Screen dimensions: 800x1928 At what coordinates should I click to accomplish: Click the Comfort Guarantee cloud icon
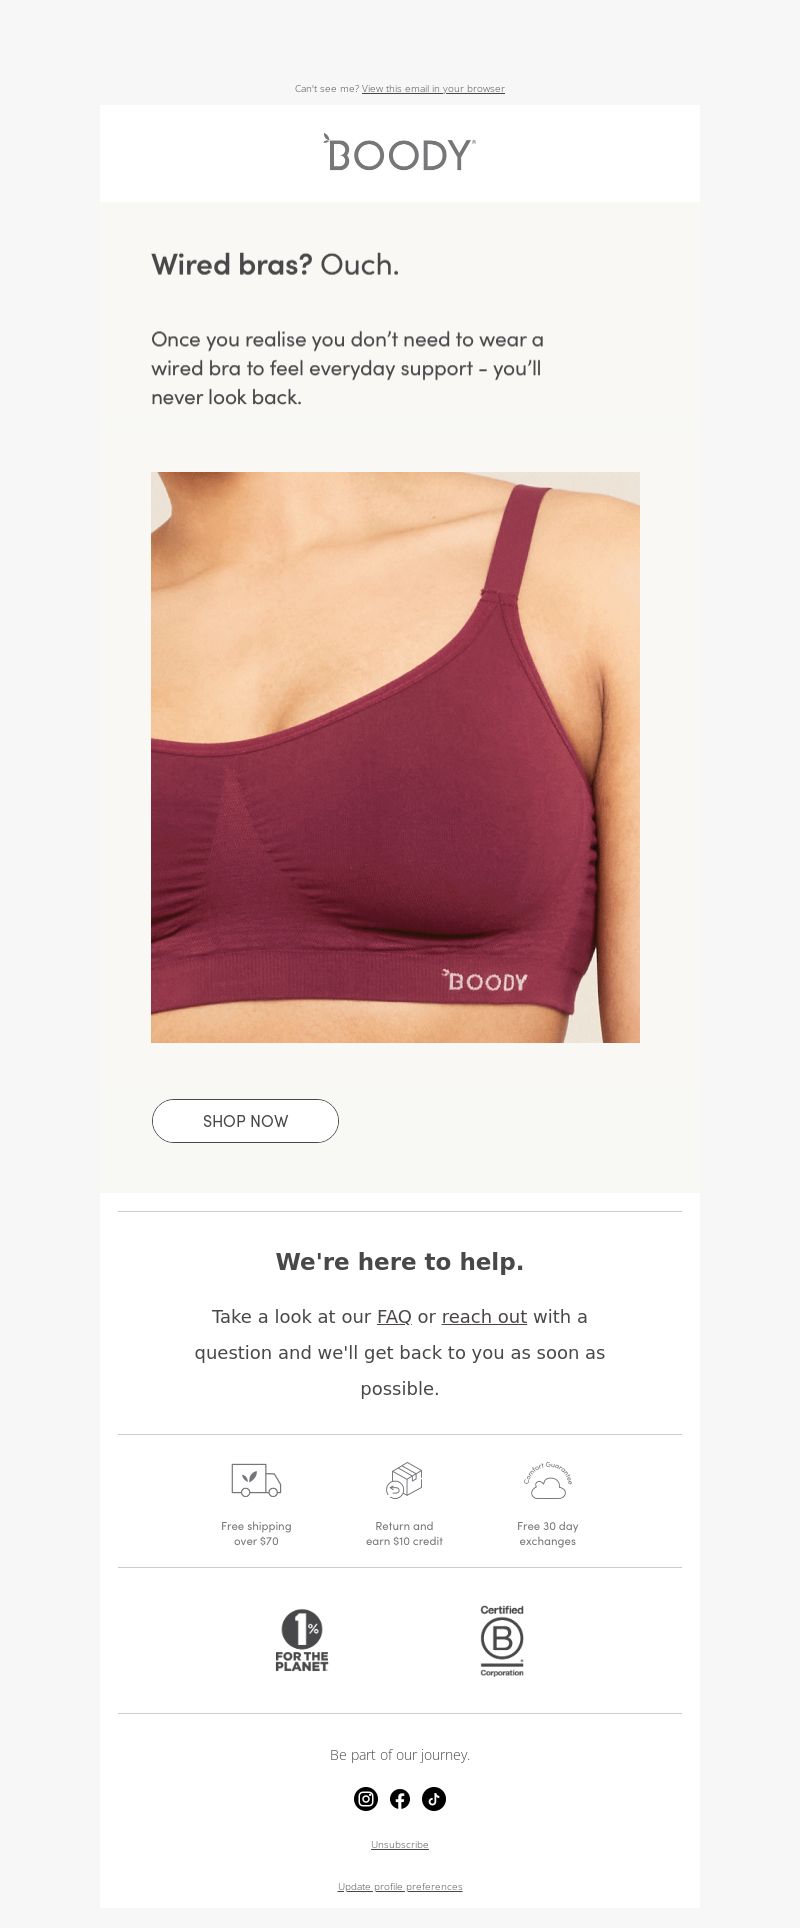tap(548, 1480)
